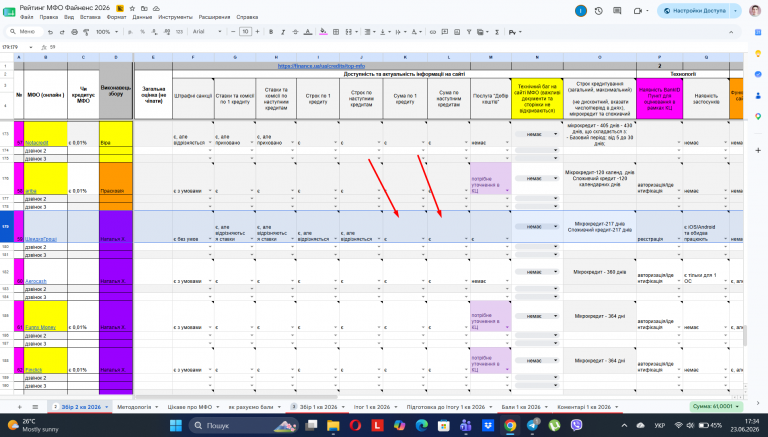Open the Файл menu

tap(26, 17)
